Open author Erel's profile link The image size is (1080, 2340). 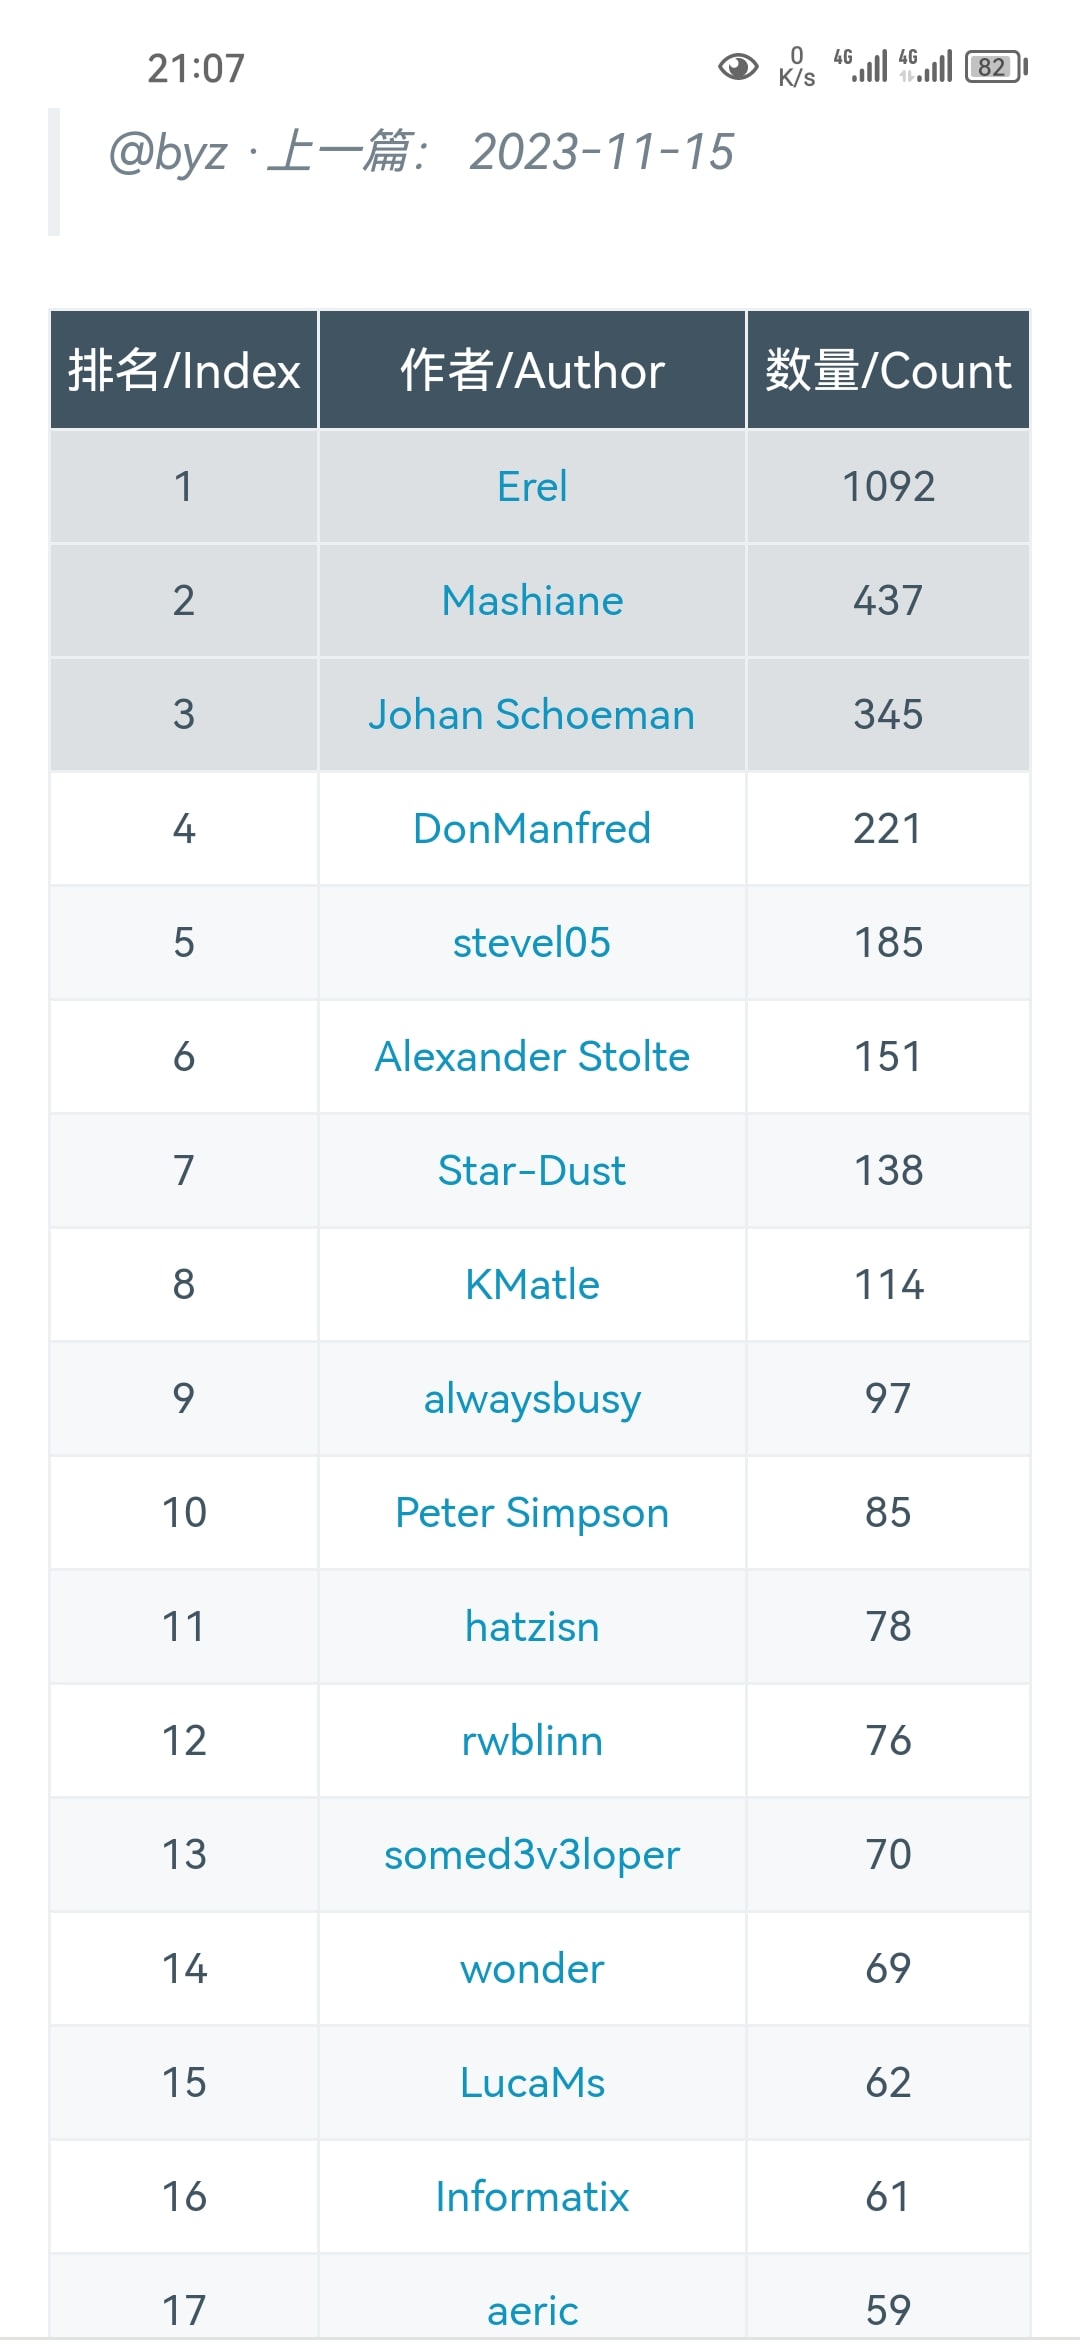pyautogui.click(x=532, y=487)
